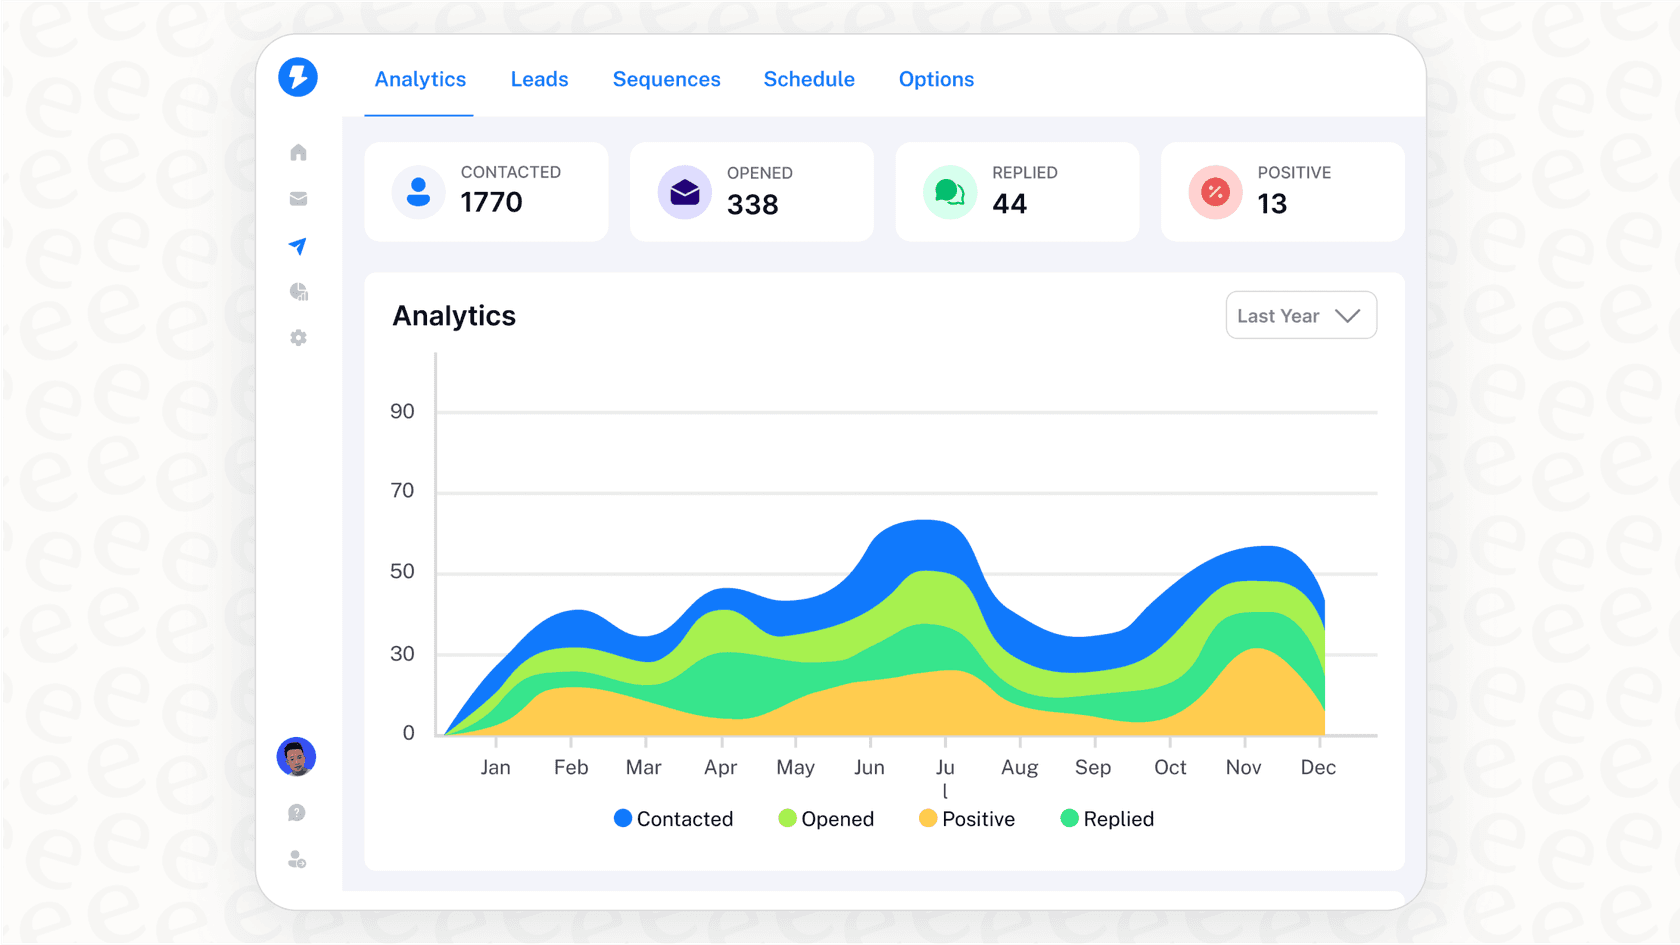This screenshot has width=1680, height=945.
Task: Click the percent icon on Positive card
Action: pyautogui.click(x=1215, y=192)
